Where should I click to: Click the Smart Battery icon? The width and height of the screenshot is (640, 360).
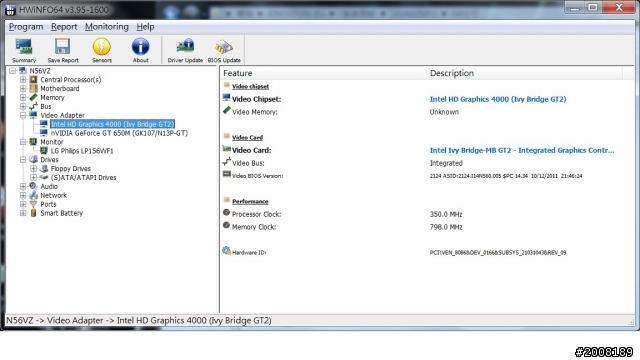coord(33,213)
